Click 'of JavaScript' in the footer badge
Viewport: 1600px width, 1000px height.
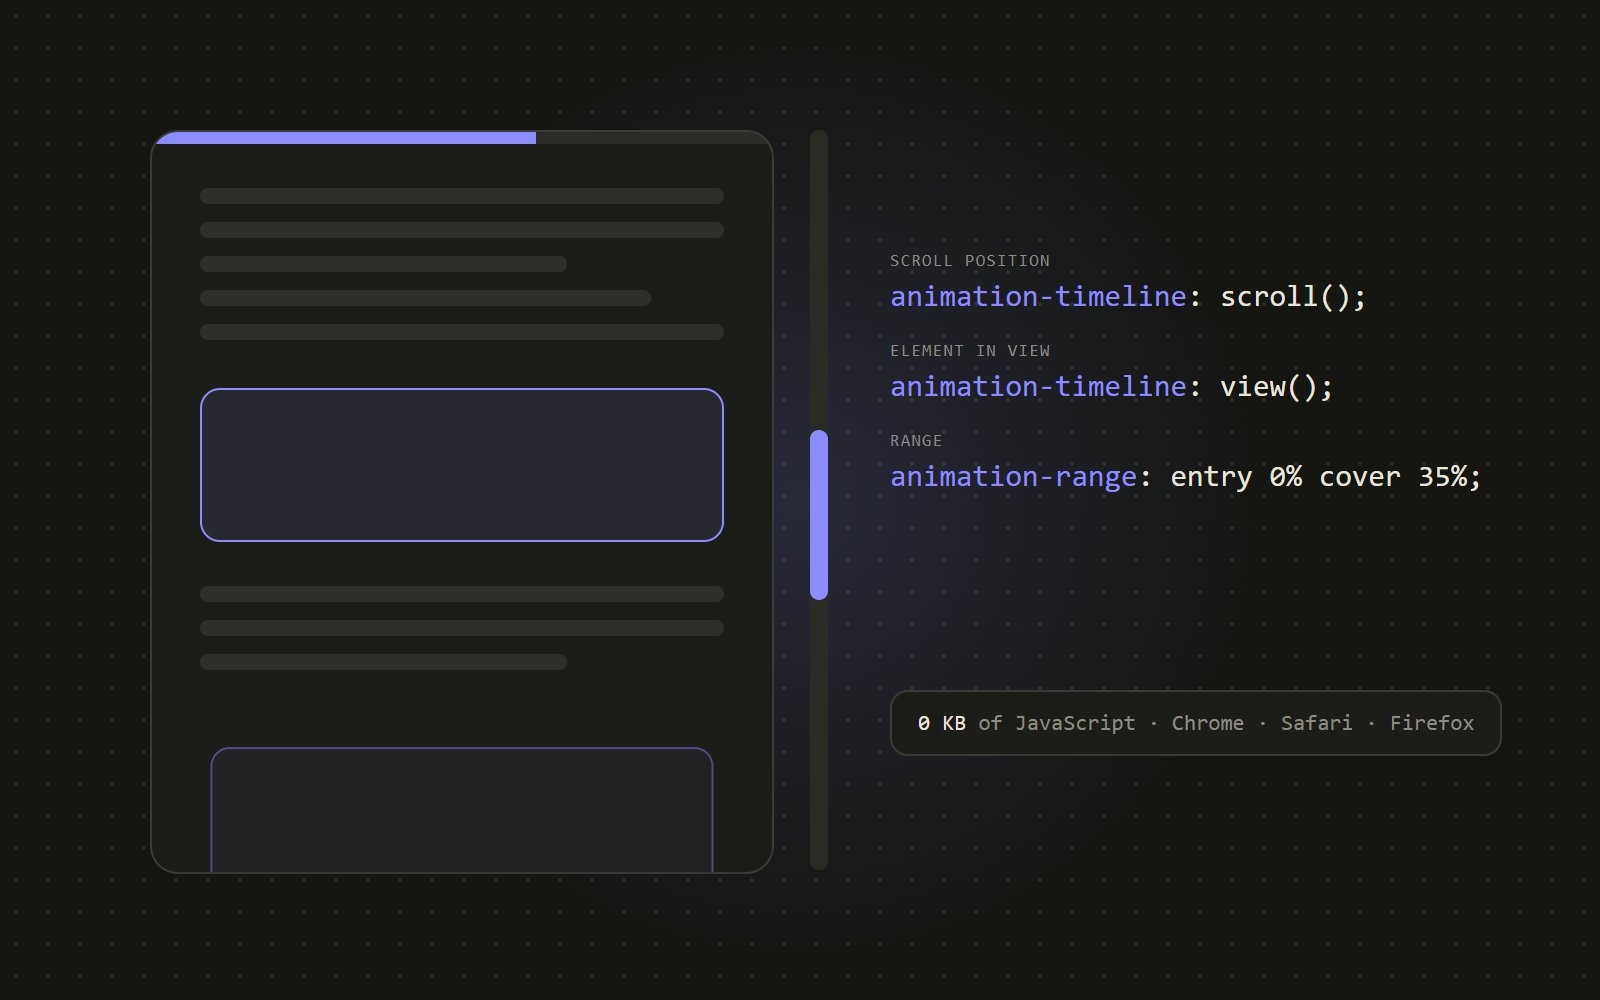click(x=1057, y=723)
